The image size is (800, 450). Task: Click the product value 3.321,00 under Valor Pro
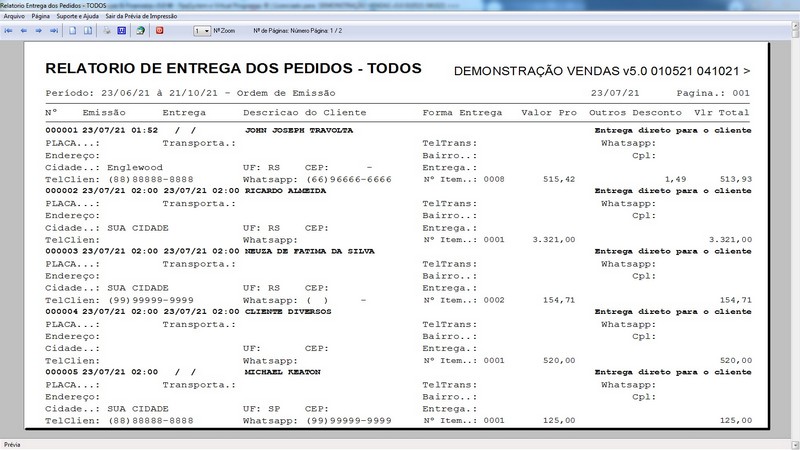pos(554,240)
